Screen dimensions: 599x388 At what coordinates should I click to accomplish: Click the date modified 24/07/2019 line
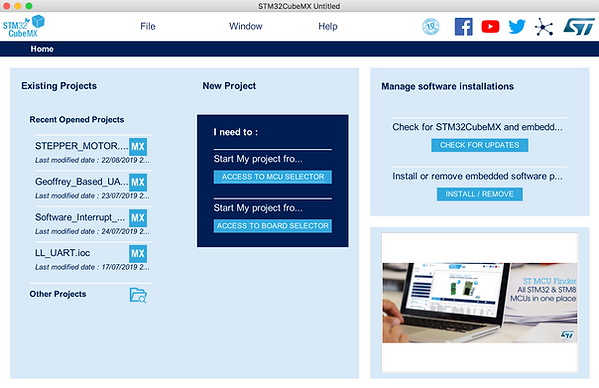tap(92, 231)
